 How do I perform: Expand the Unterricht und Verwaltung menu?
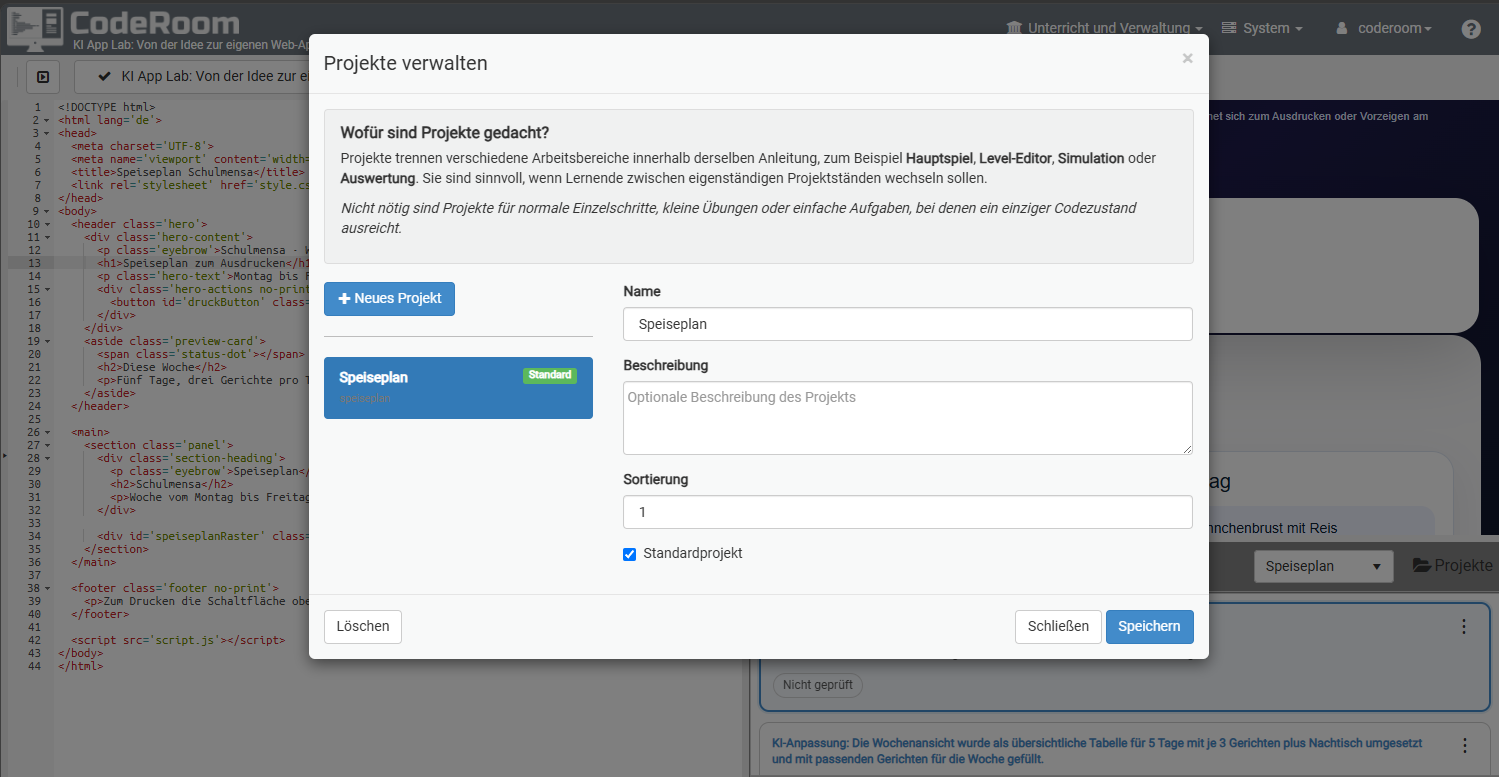point(1104,28)
